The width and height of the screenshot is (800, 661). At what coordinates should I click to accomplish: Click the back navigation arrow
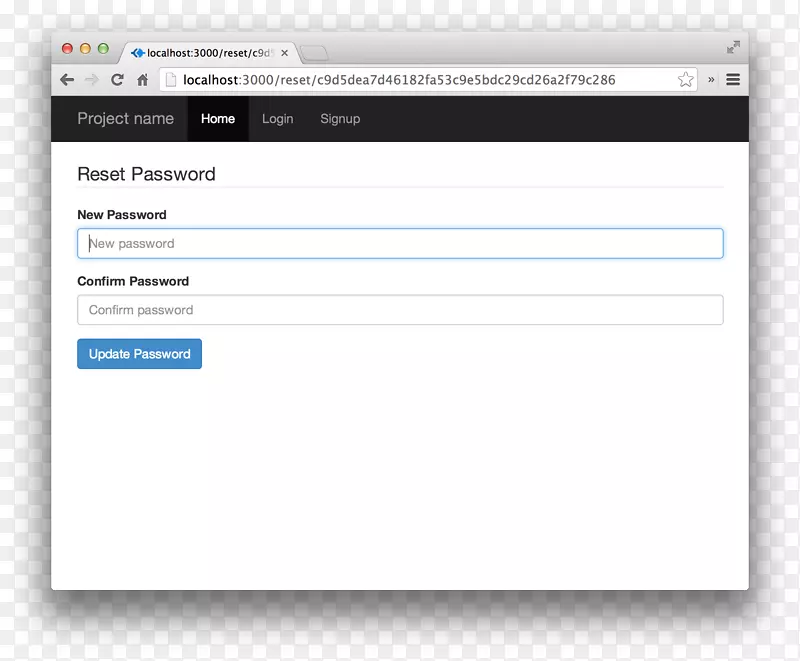click(x=67, y=79)
